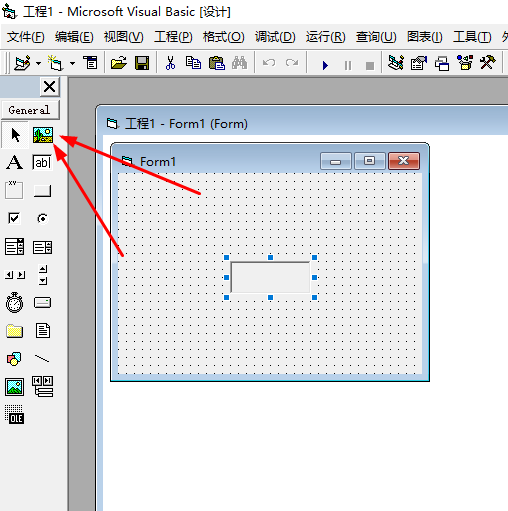Start the program with the Run button
Viewport: 508px width, 511px height.
(325, 65)
